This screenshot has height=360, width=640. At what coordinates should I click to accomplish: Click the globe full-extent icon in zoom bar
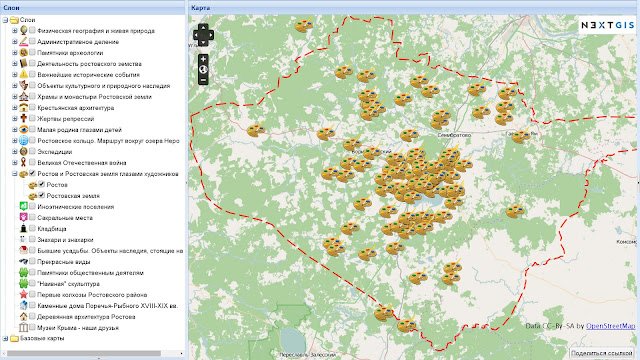(203, 70)
